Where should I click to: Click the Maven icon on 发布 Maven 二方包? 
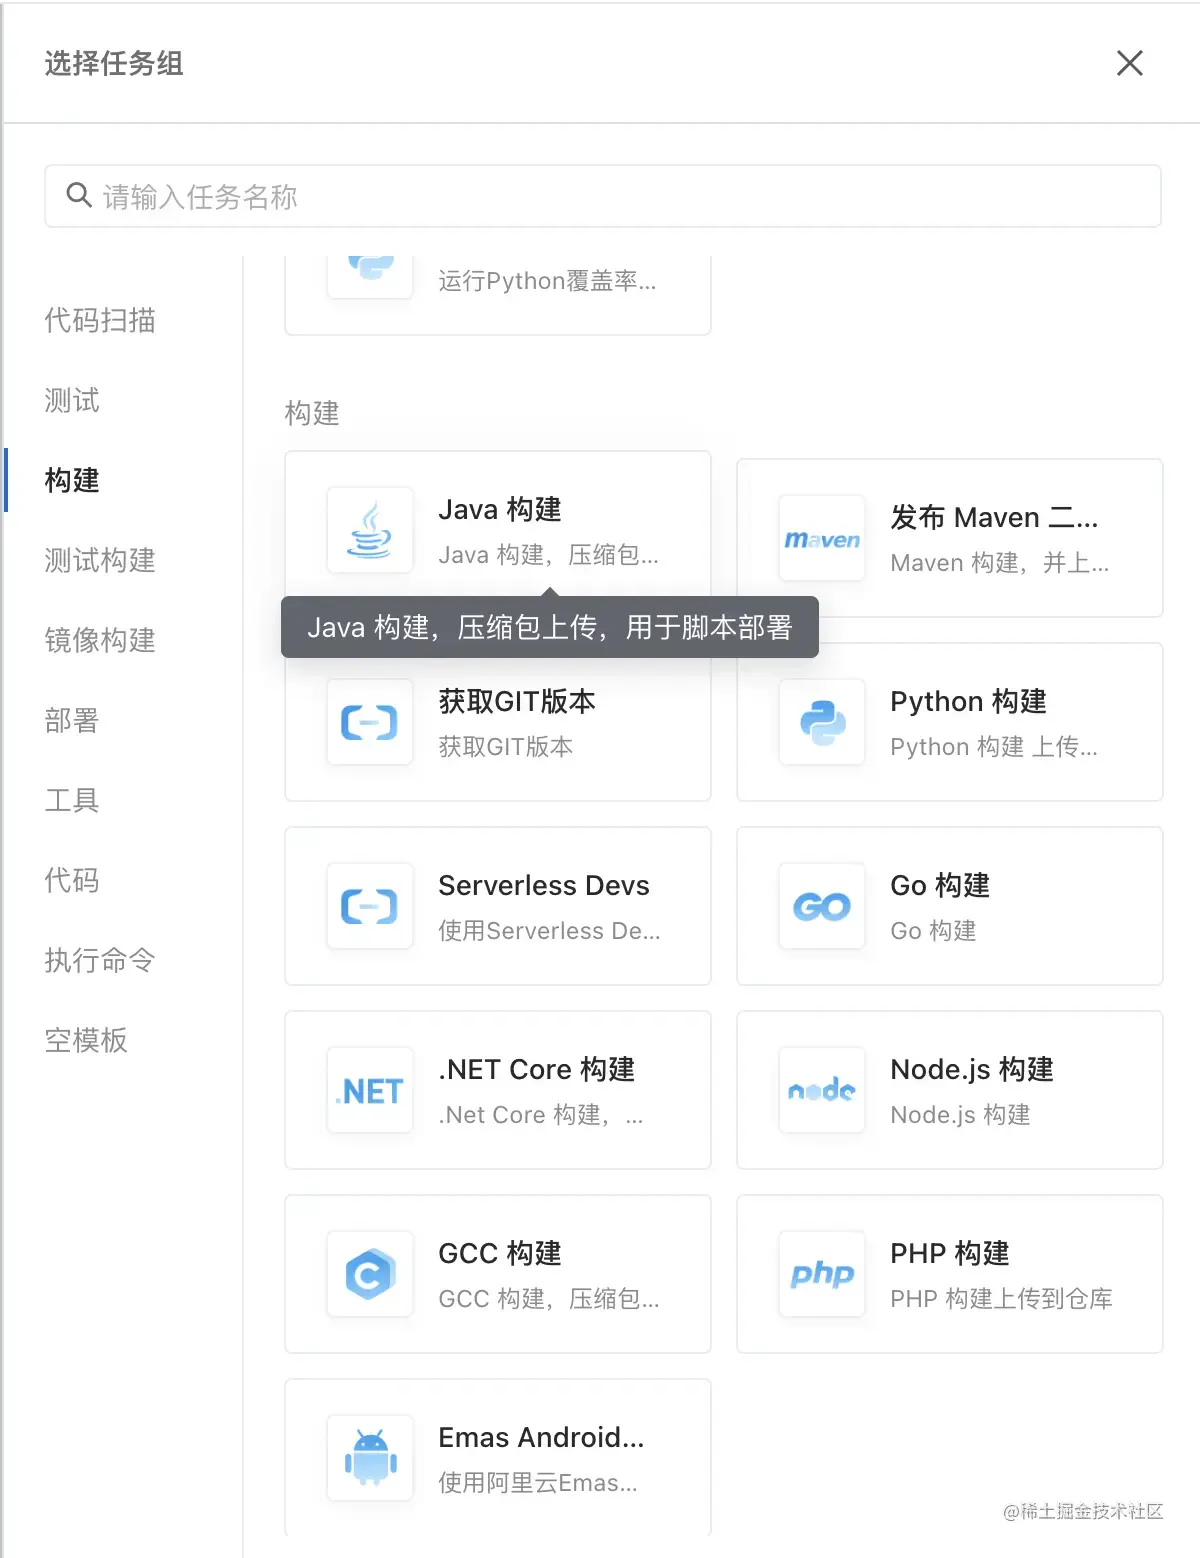(x=821, y=538)
